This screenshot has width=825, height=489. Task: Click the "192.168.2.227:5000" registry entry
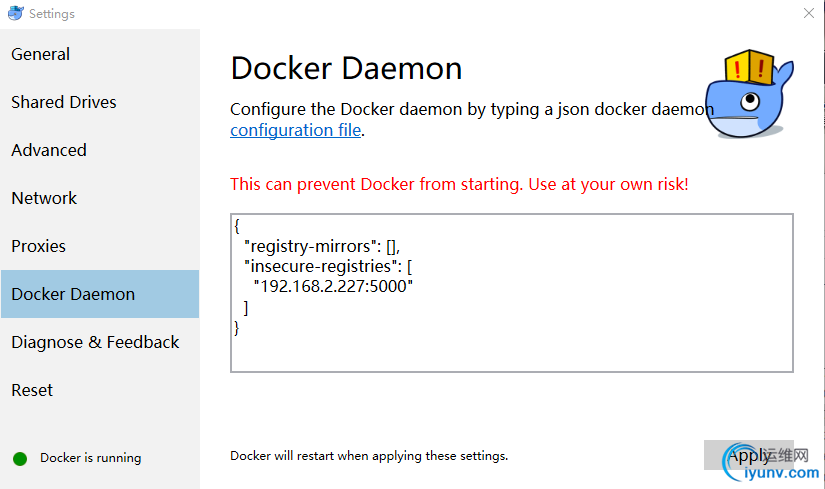click(333, 286)
